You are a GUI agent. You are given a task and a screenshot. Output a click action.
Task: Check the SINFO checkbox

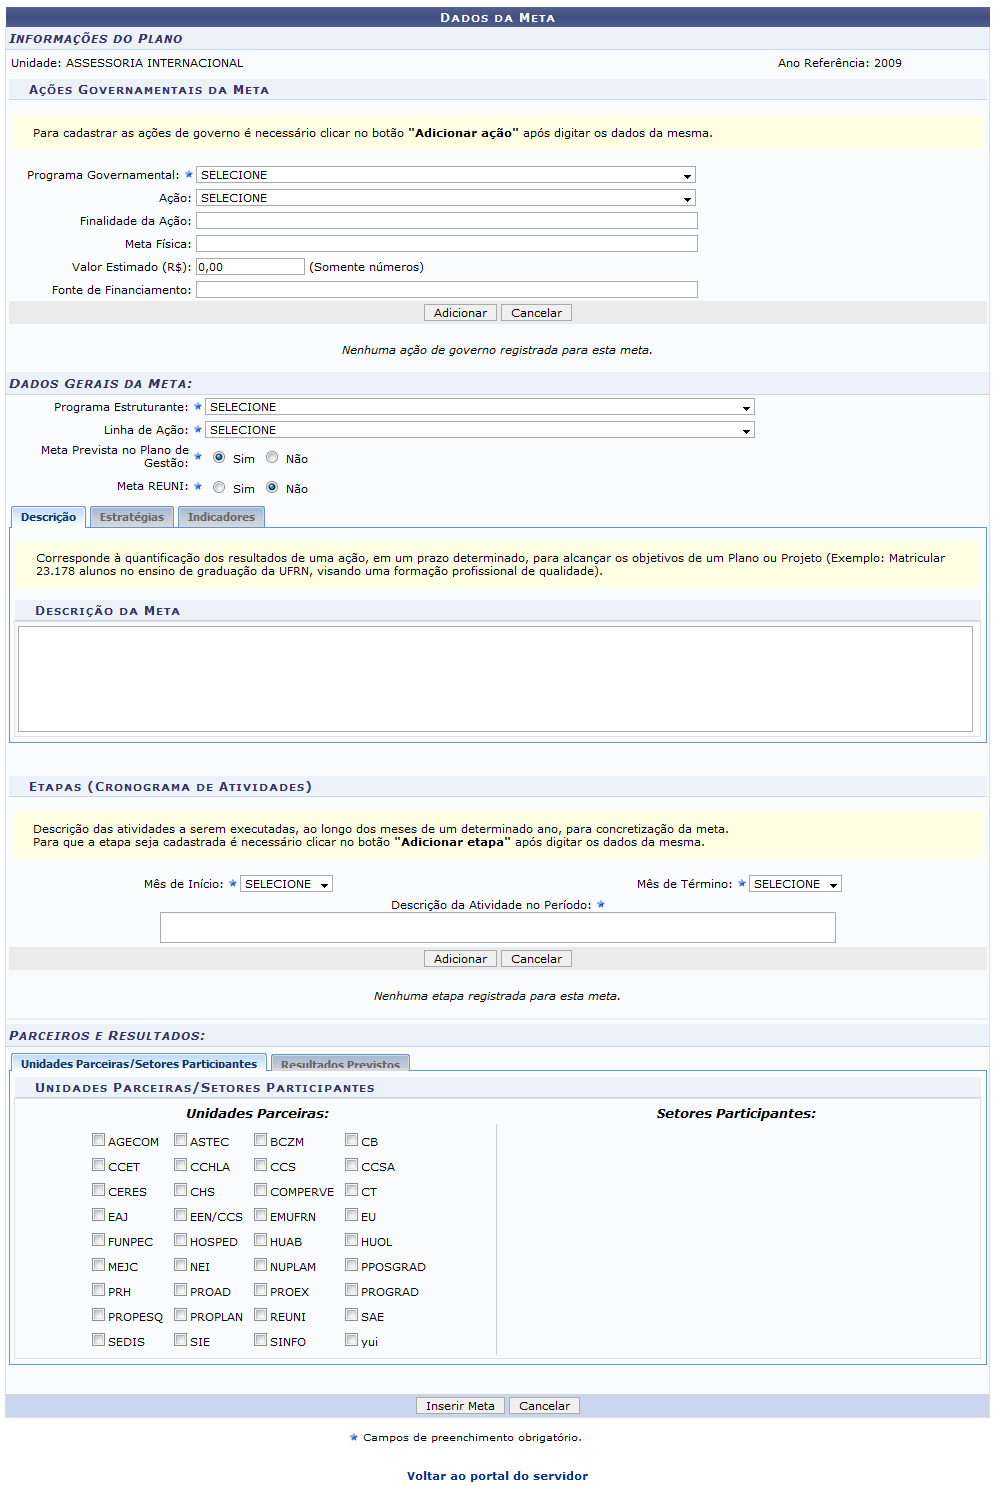coord(260,1339)
